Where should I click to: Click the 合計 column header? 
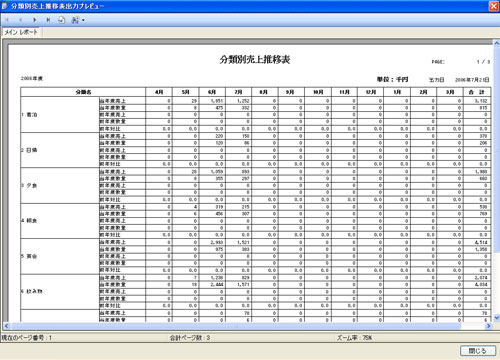pyautogui.click(x=477, y=92)
